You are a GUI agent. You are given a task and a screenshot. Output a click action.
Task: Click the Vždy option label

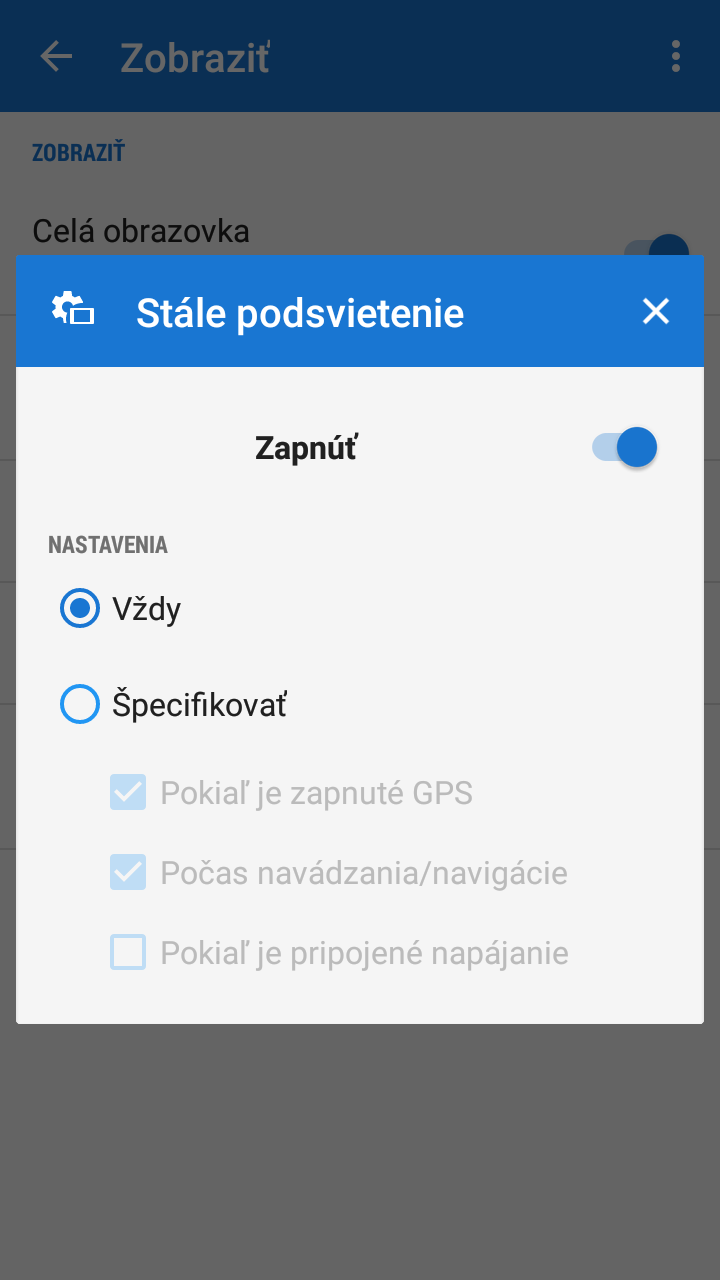coord(147,609)
